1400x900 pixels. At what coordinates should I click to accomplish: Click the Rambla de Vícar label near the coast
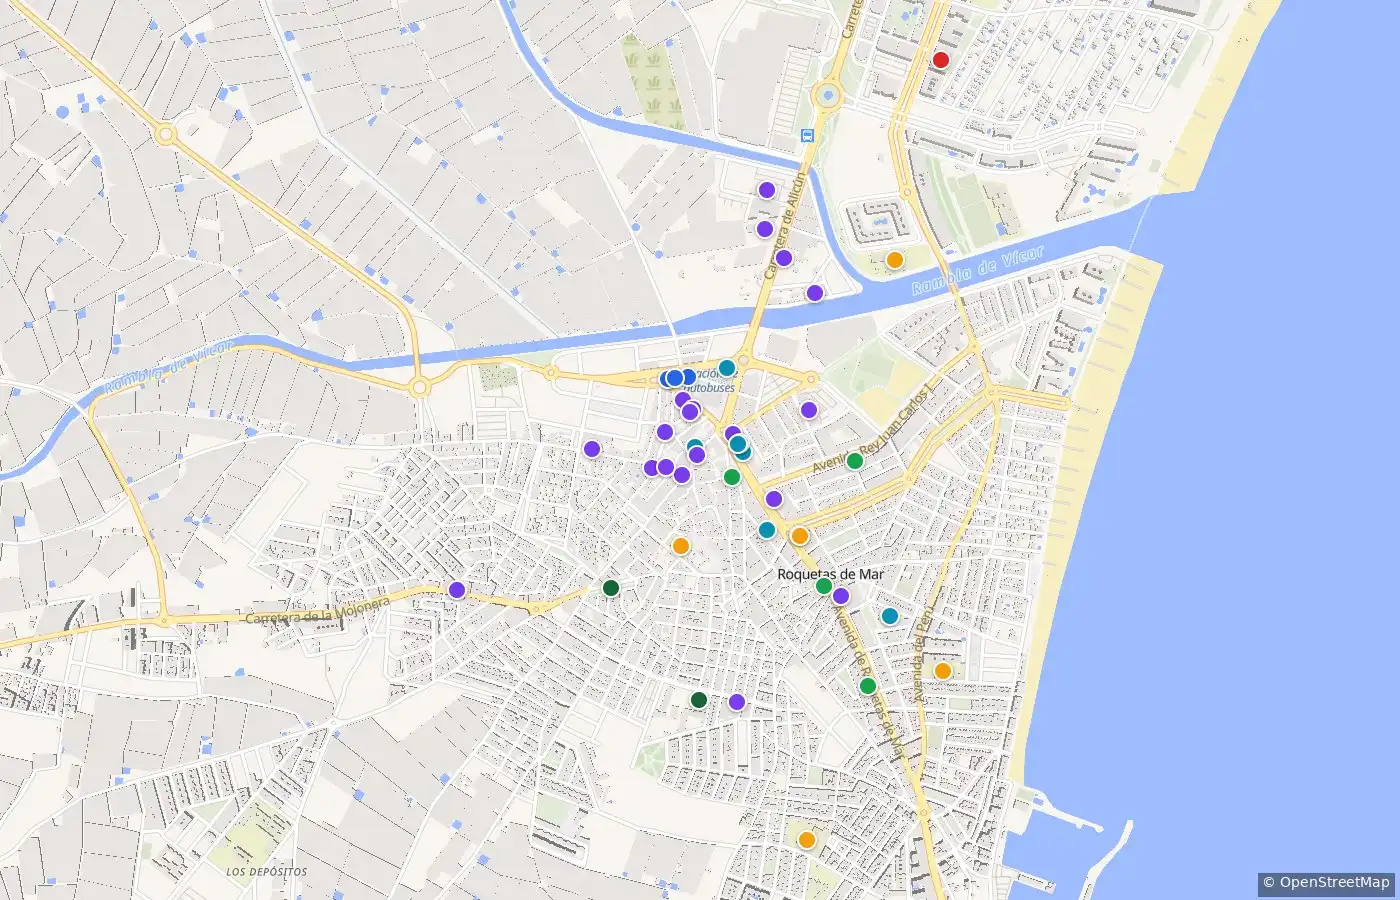point(977,270)
